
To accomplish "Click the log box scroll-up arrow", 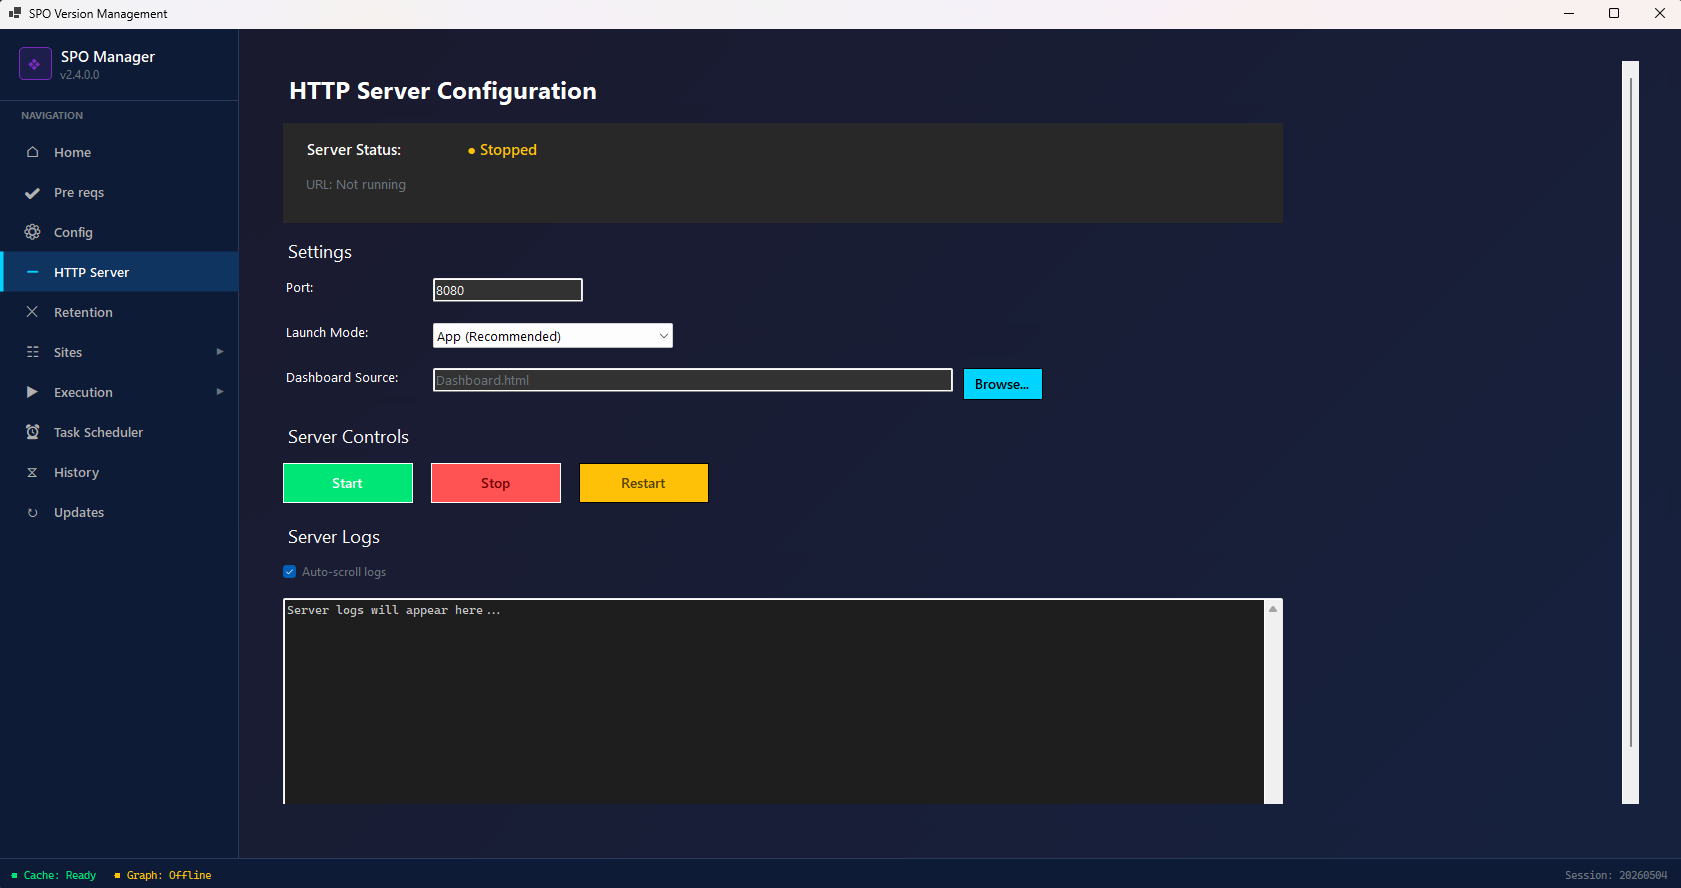I will (x=1273, y=609).
